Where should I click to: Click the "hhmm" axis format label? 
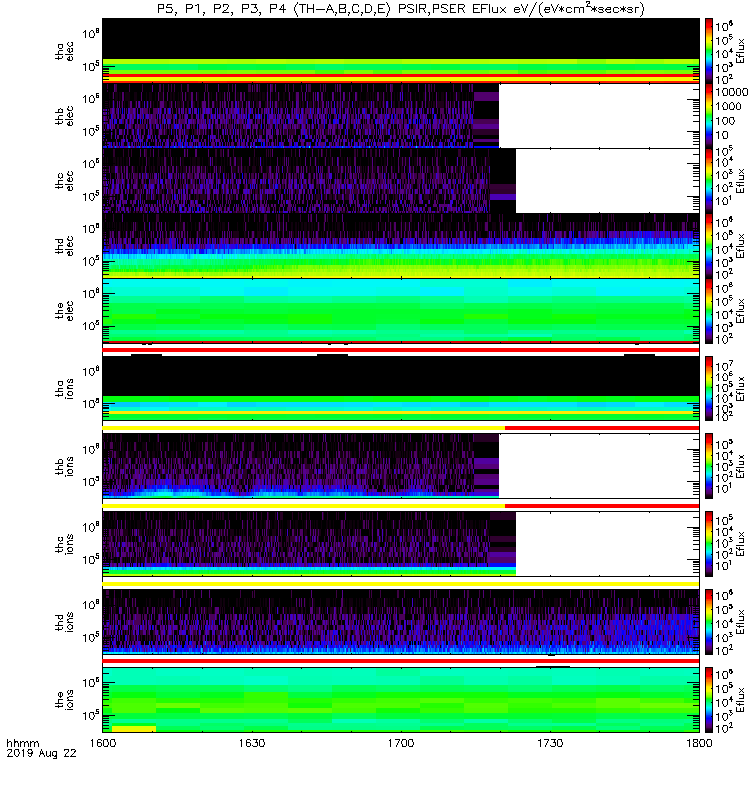22,743
